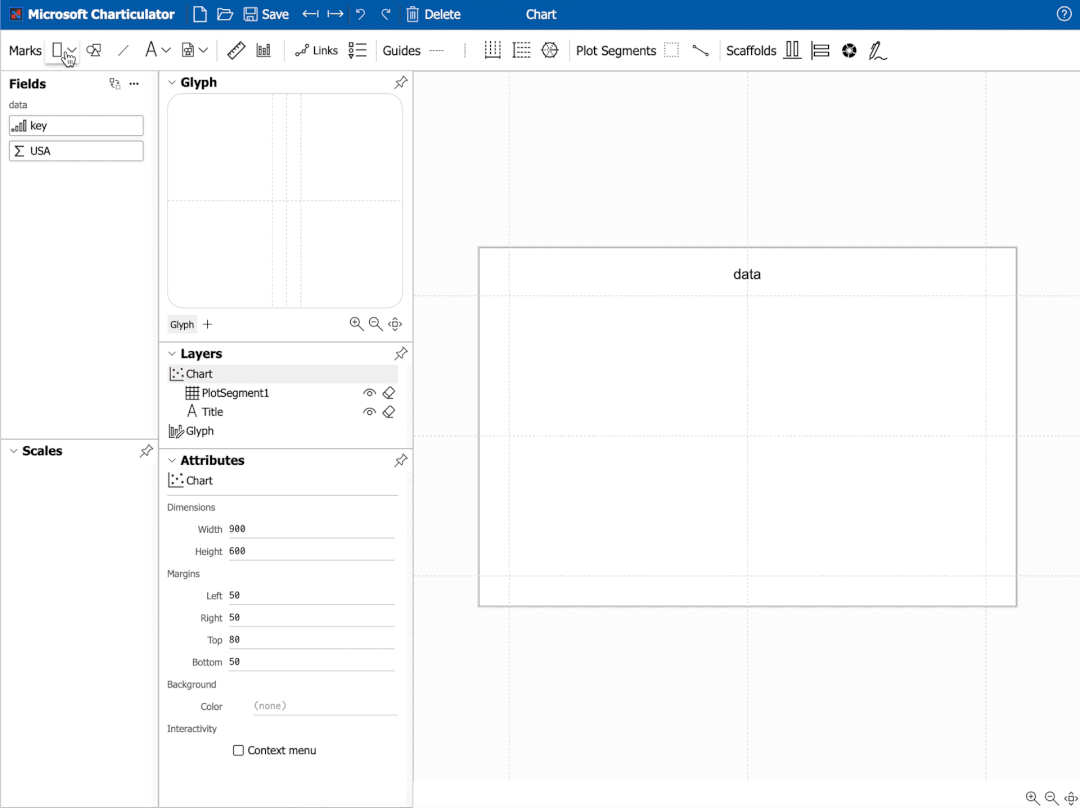Screen dimensions: 1080x808
Task: Pin the Attributes panel
Action: tap(401, 461)
